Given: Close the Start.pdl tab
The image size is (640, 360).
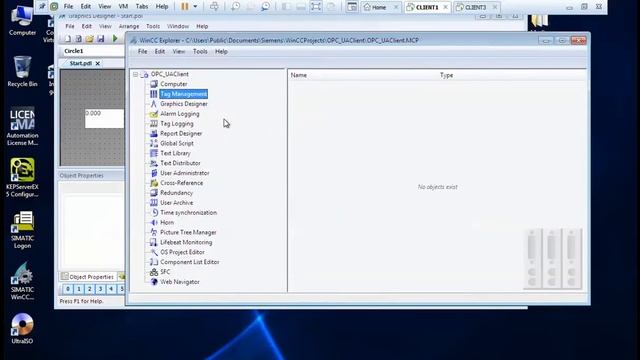Looking at the screenshot, I should click(x=98, y=64).
